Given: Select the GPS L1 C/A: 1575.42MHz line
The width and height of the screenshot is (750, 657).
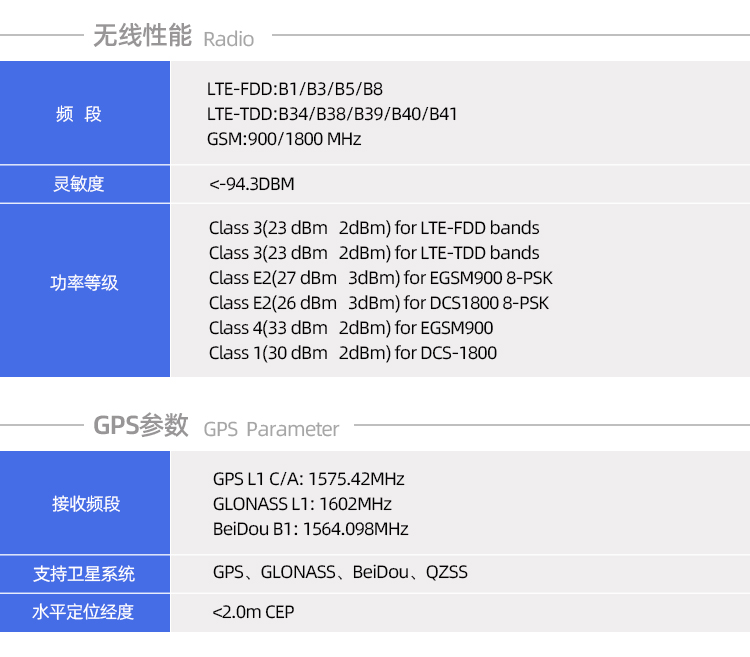Looking at the screenshot, I should [x=309, y=479].
